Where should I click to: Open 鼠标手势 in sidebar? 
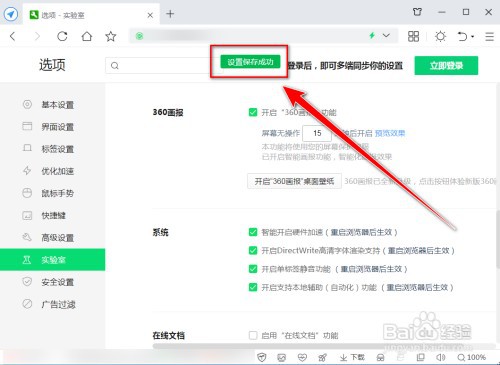(x=52, y=193)
